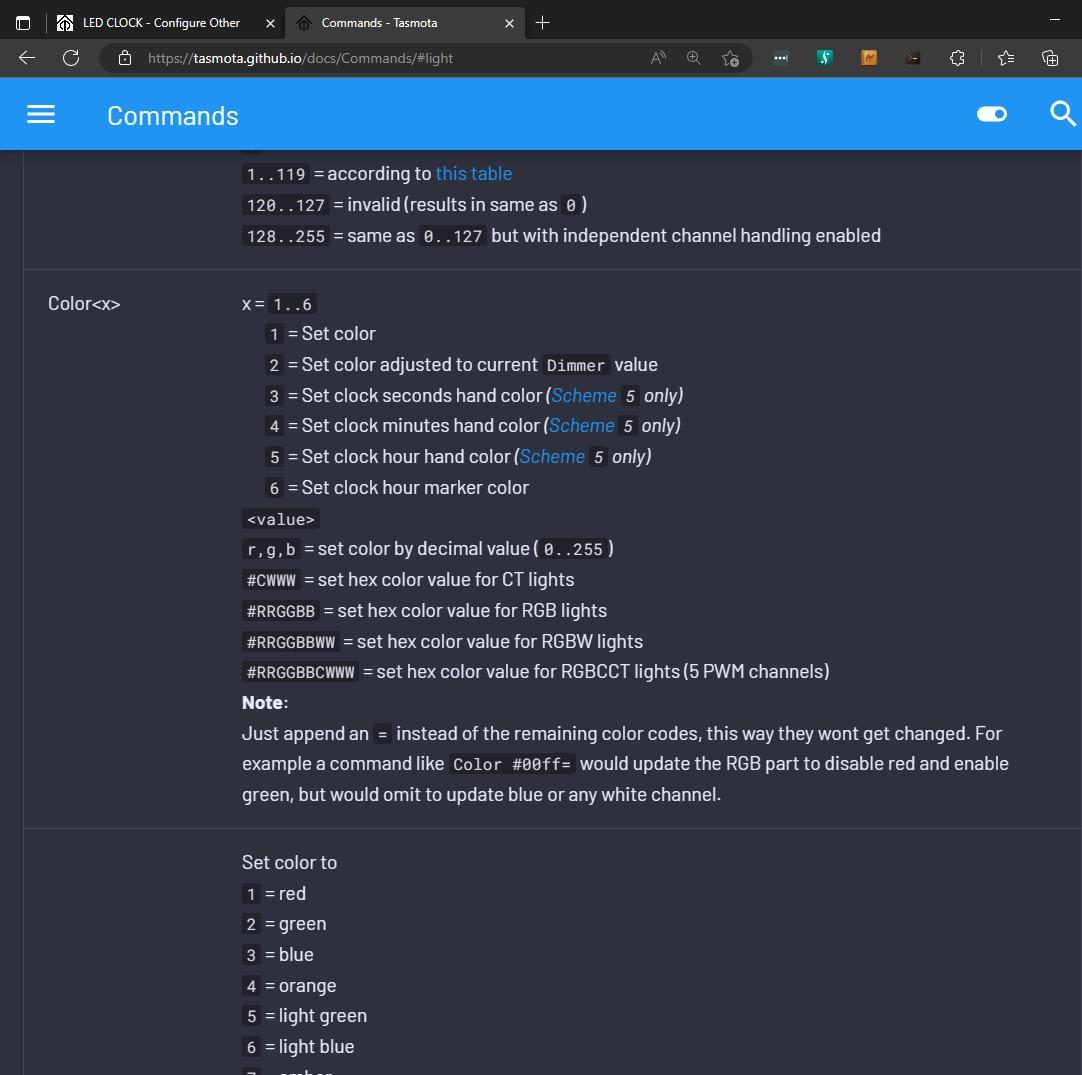Open the hamburger navigation menu

[41, 114]
